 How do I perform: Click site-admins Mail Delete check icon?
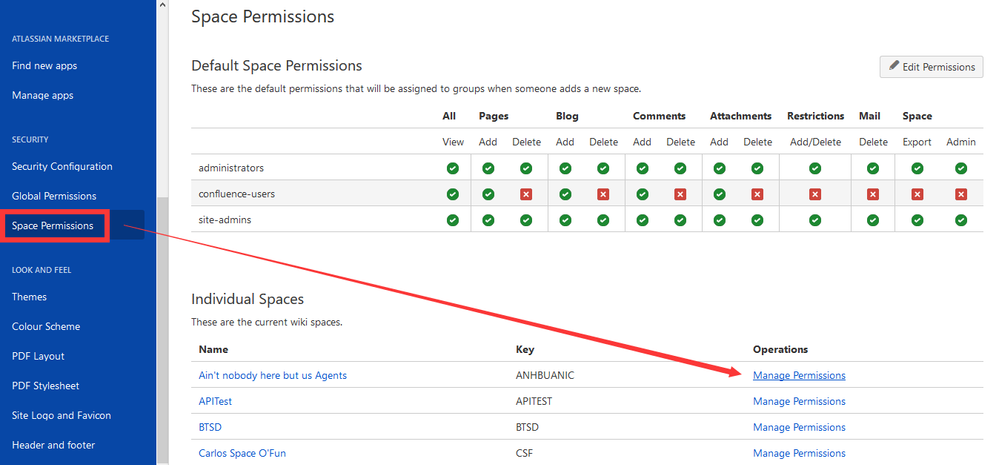(873, 220)
